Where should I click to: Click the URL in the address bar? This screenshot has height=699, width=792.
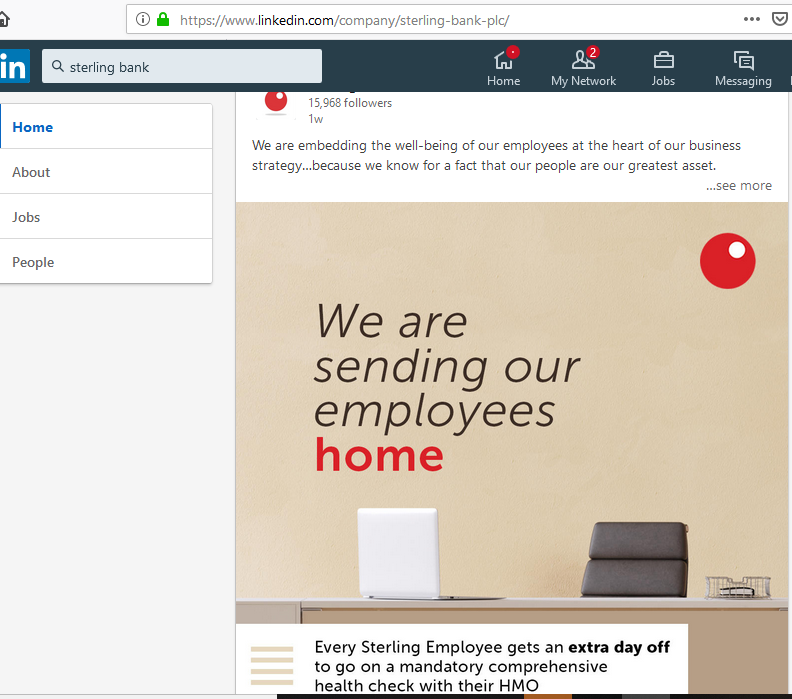tap(344, 20)
